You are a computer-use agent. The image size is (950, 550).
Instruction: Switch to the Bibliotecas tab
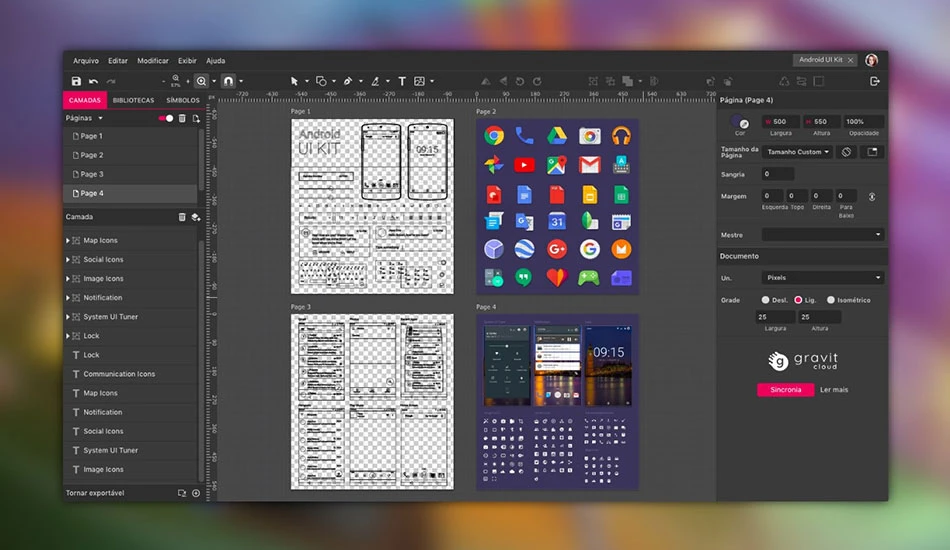click(x=133, y=100)
